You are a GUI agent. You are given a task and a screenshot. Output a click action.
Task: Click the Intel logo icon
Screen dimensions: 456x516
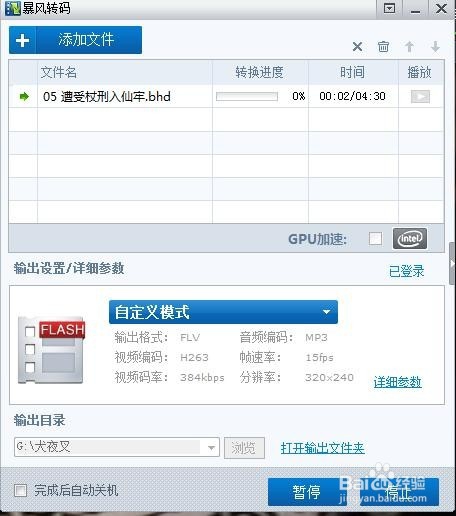pos(410,239)
